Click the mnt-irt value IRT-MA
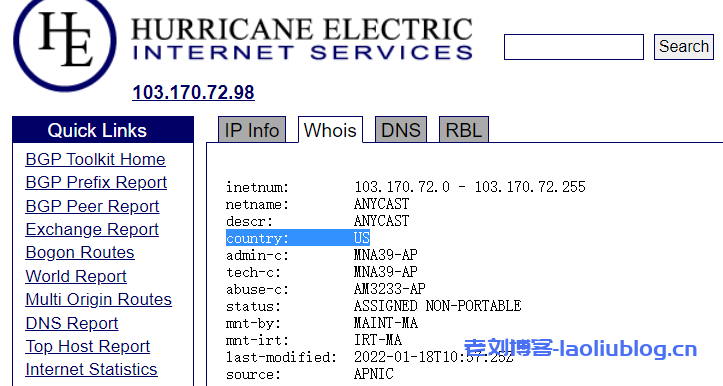This screenshot has height=386, width=723. 378,340
